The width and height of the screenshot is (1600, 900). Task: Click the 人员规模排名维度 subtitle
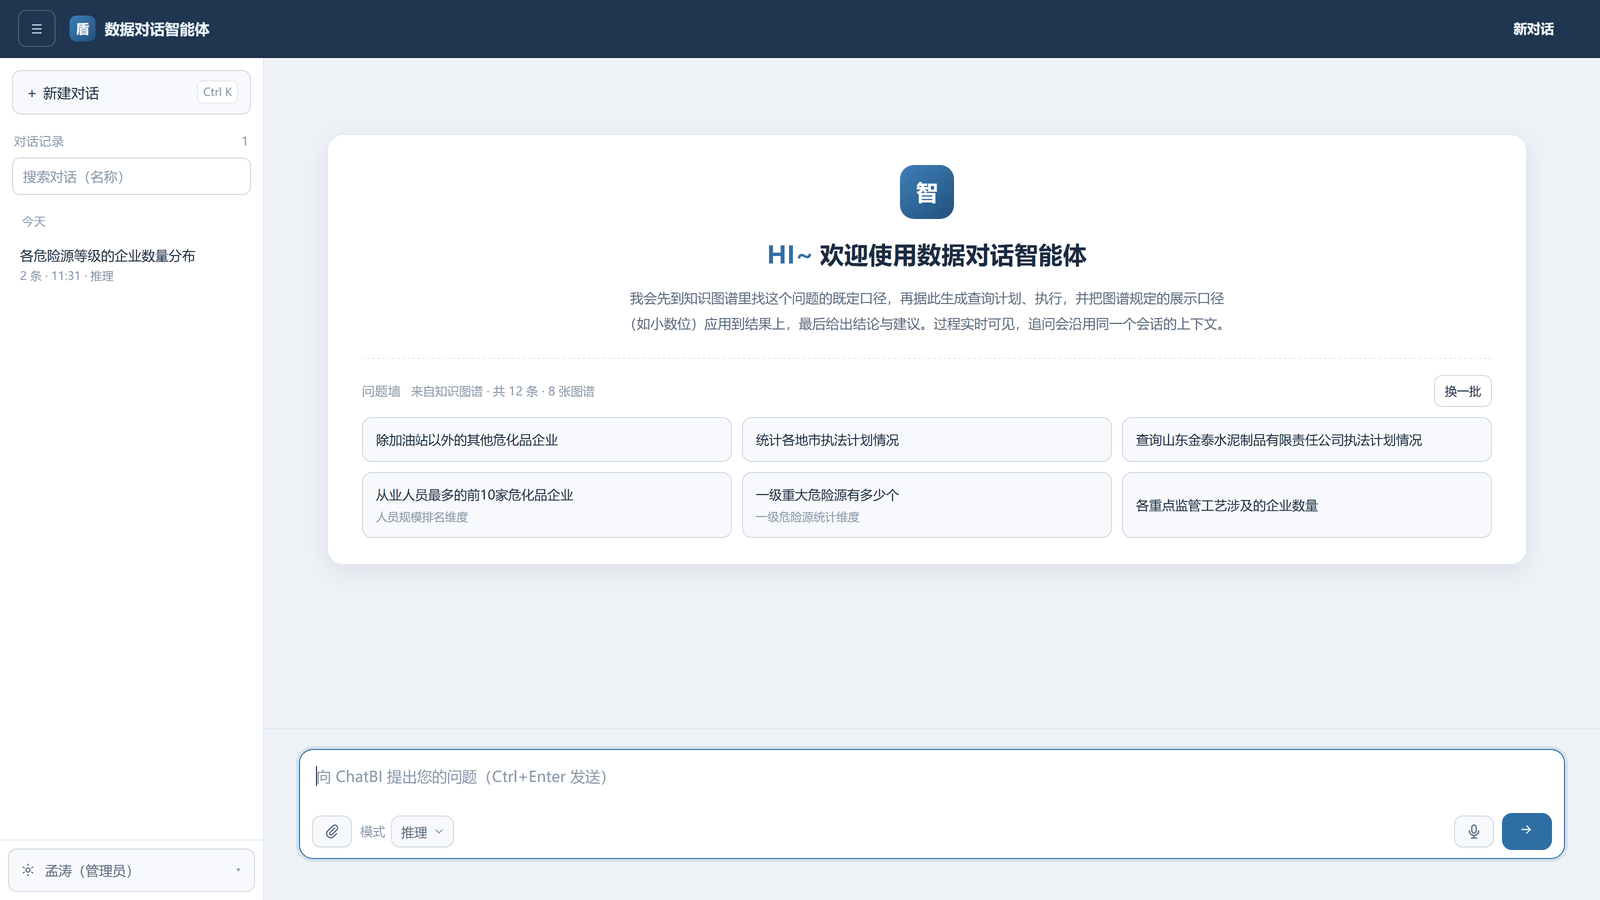pos(422,517)
